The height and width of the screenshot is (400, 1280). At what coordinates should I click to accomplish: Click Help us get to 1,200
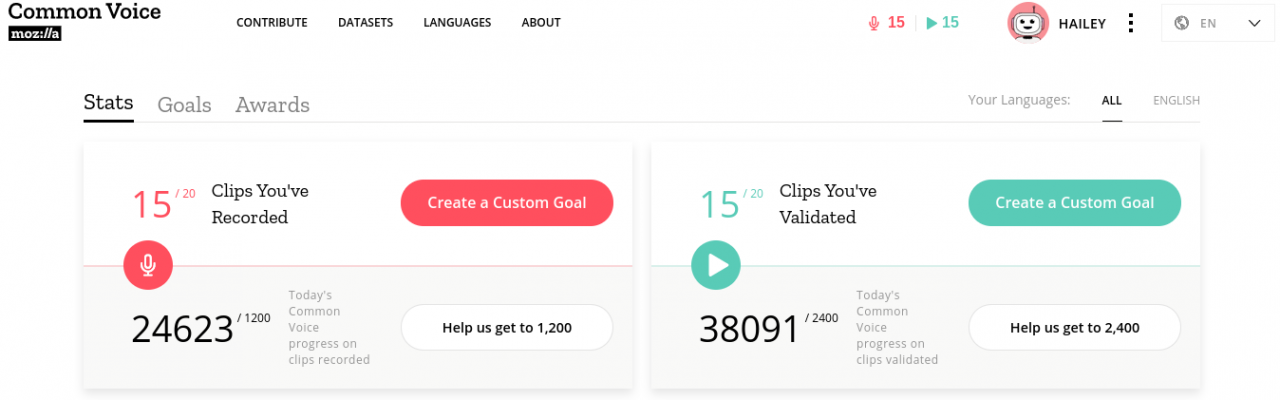507,327
